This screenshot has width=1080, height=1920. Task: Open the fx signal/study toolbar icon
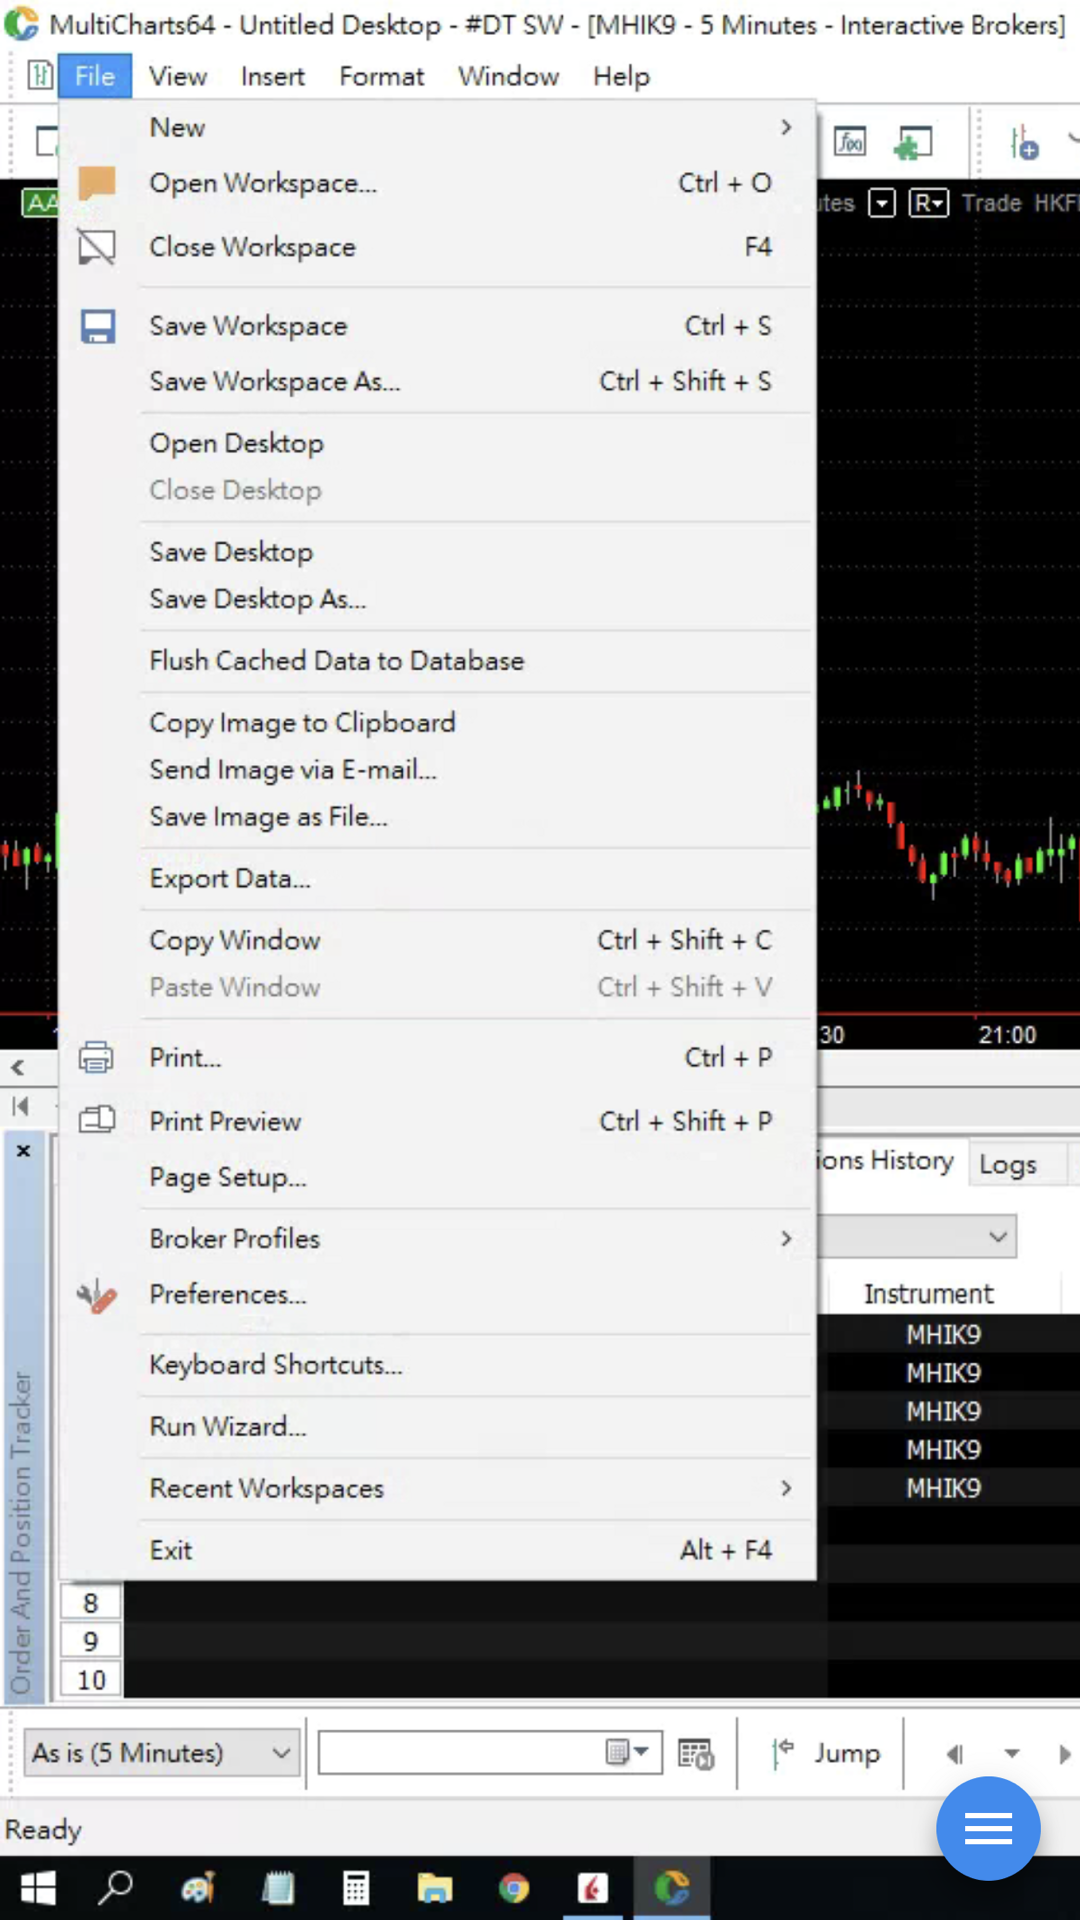[x=850, y=142]
